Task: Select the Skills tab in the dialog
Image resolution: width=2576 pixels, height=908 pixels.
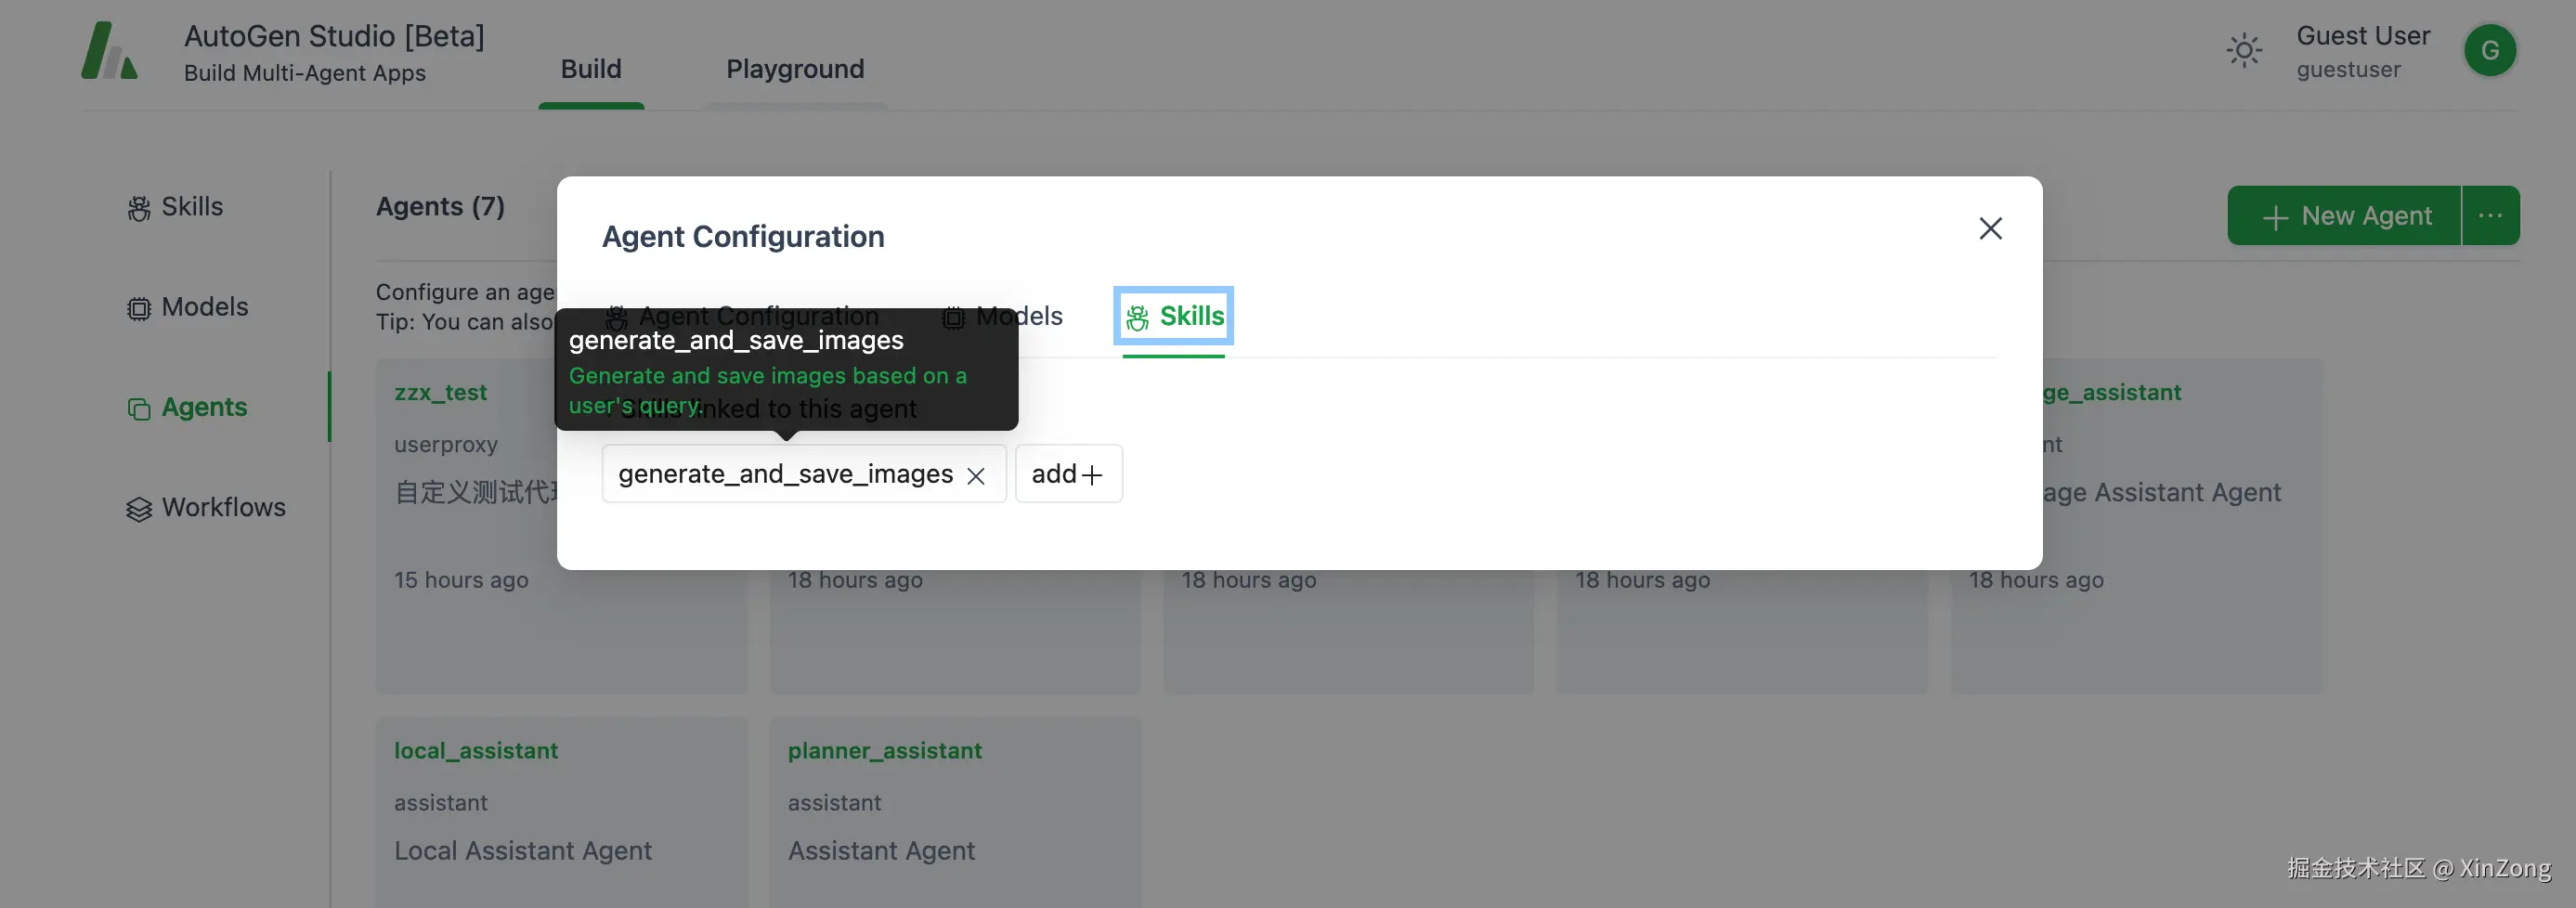Action: coord(1174,317)
